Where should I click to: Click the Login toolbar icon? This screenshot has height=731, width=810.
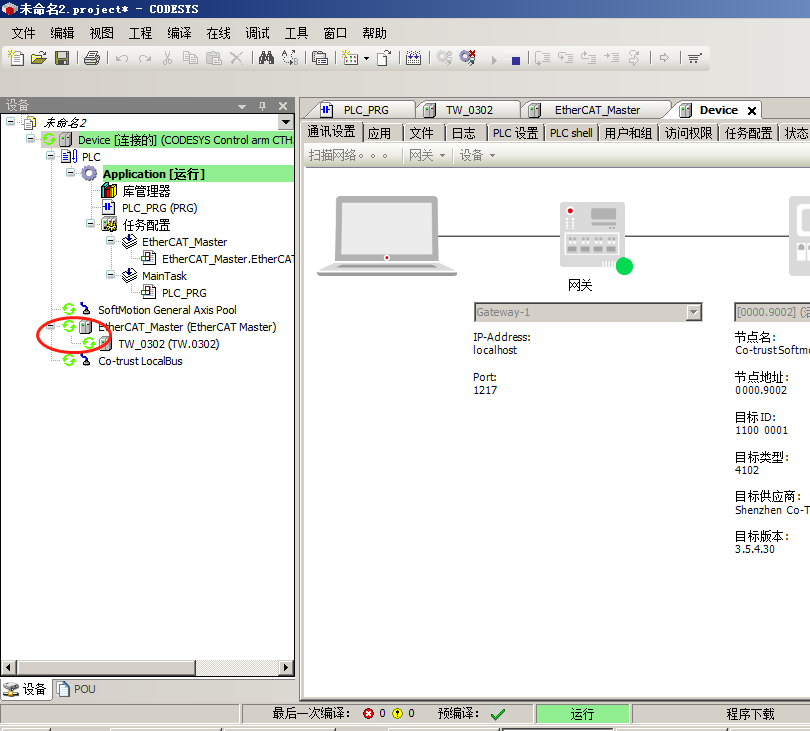tap(444, 58)
